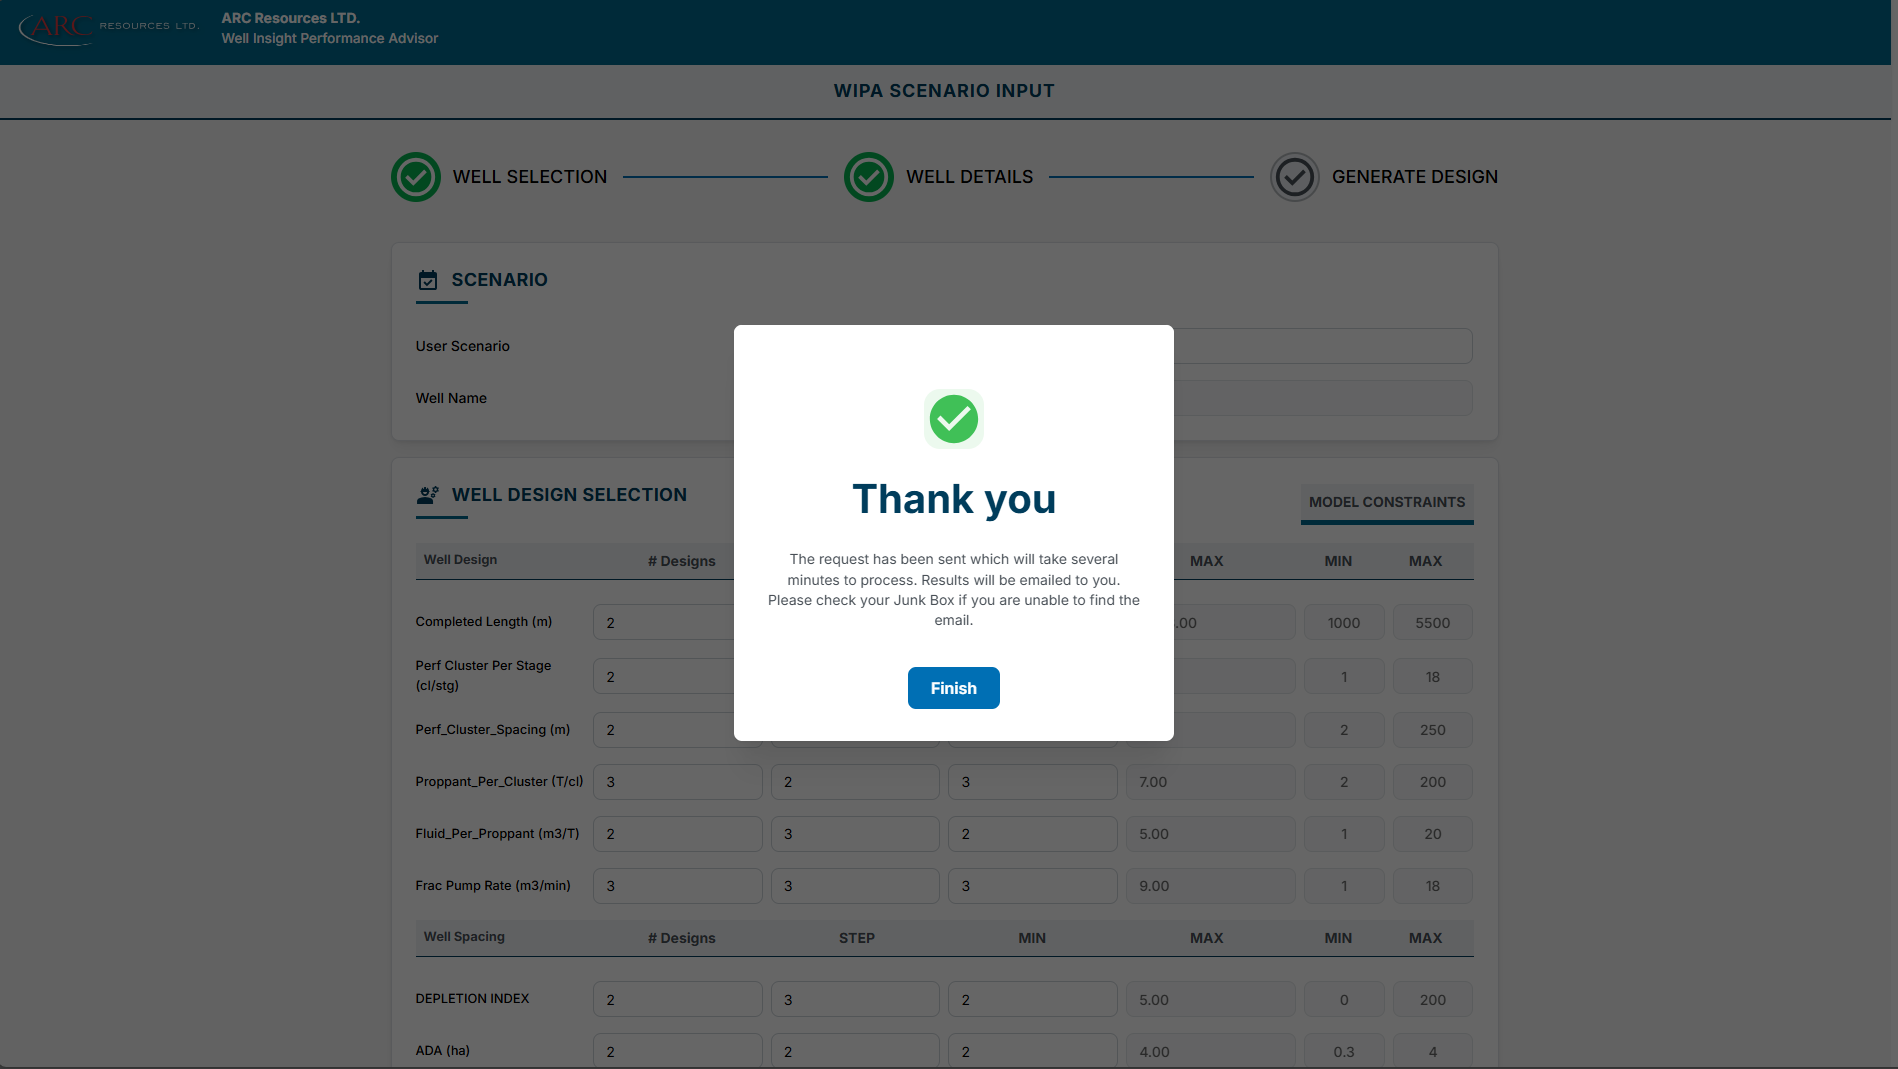Open the Model Constraints tab
Screen dimensions: 1898x1069
point(1386,502)
